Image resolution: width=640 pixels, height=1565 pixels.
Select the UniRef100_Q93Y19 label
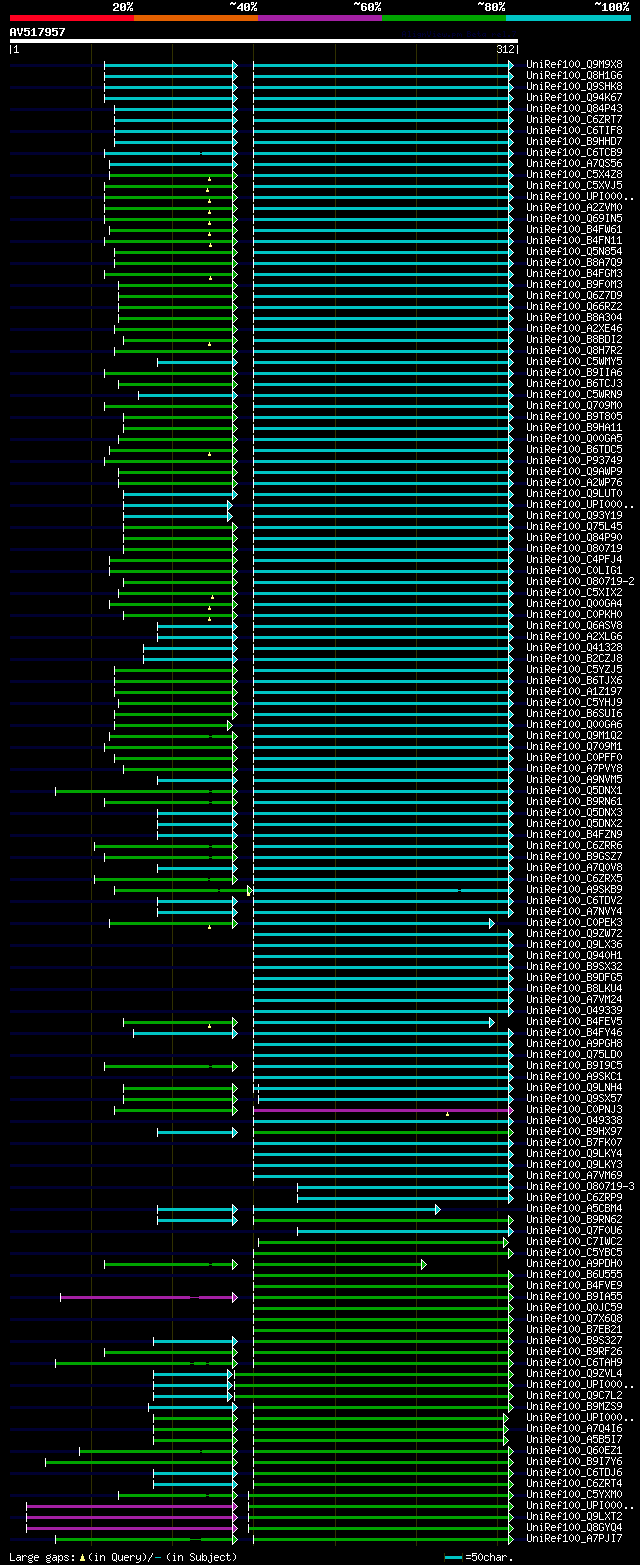pos(574,515)
